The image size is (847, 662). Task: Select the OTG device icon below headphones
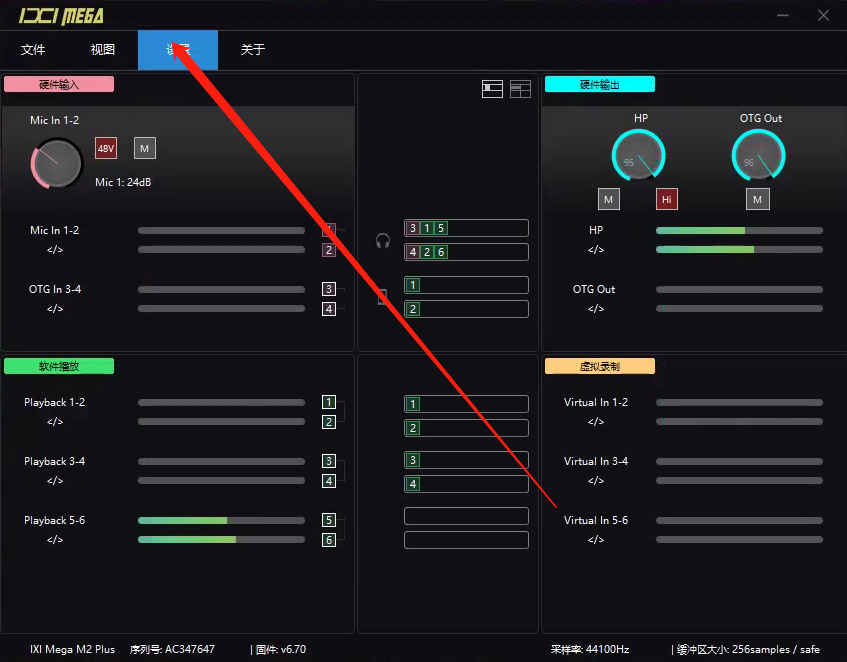(x=382, y=297)
